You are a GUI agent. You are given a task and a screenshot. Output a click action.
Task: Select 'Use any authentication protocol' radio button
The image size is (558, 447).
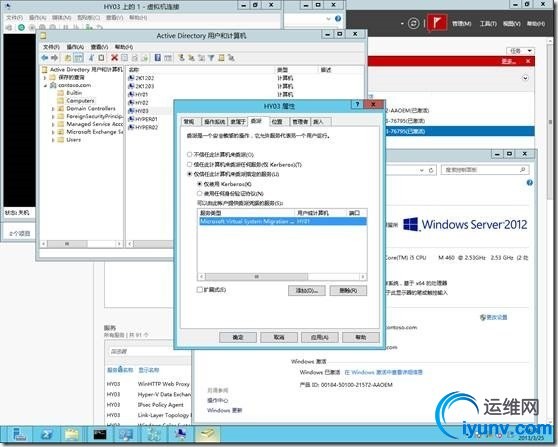pos(199,194)
